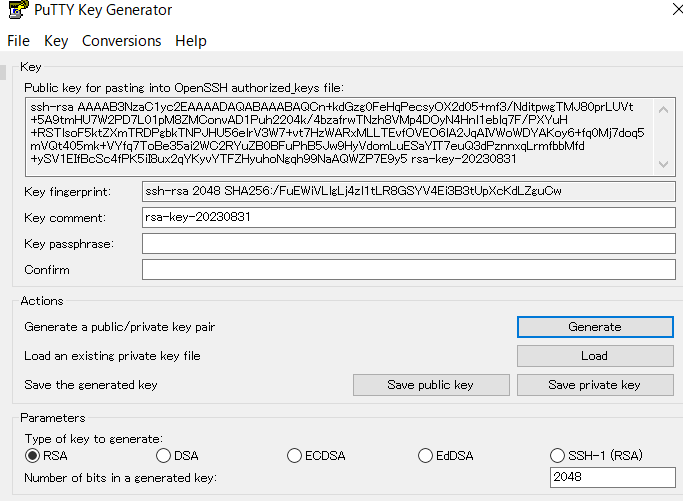683x501 pixels.
Task: Click the number of bits field showing 2048
Action: pos(612,477)
